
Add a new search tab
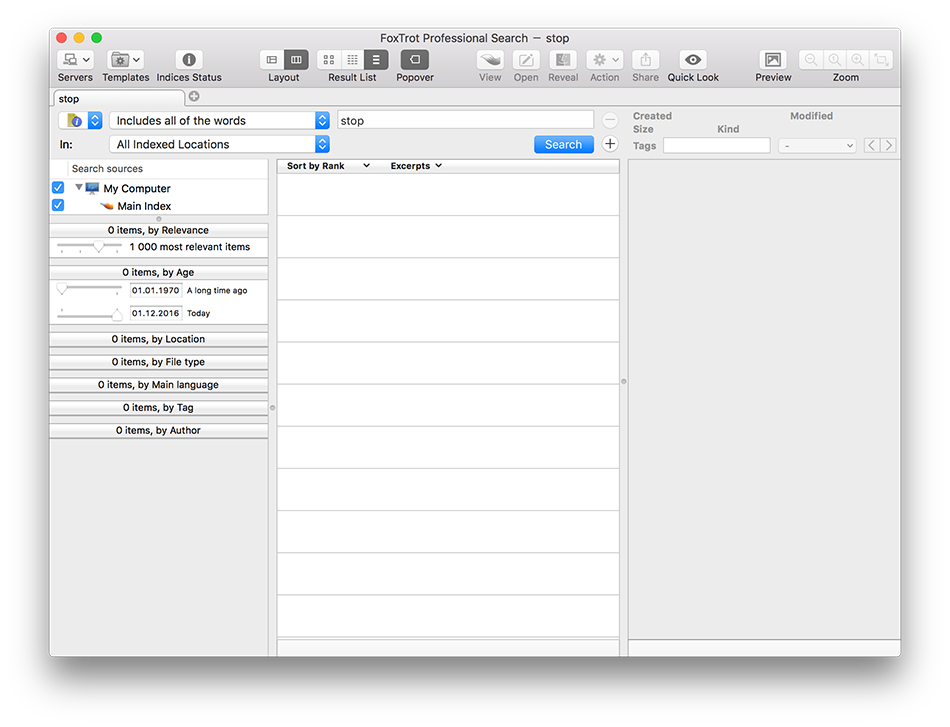(194, 96)
